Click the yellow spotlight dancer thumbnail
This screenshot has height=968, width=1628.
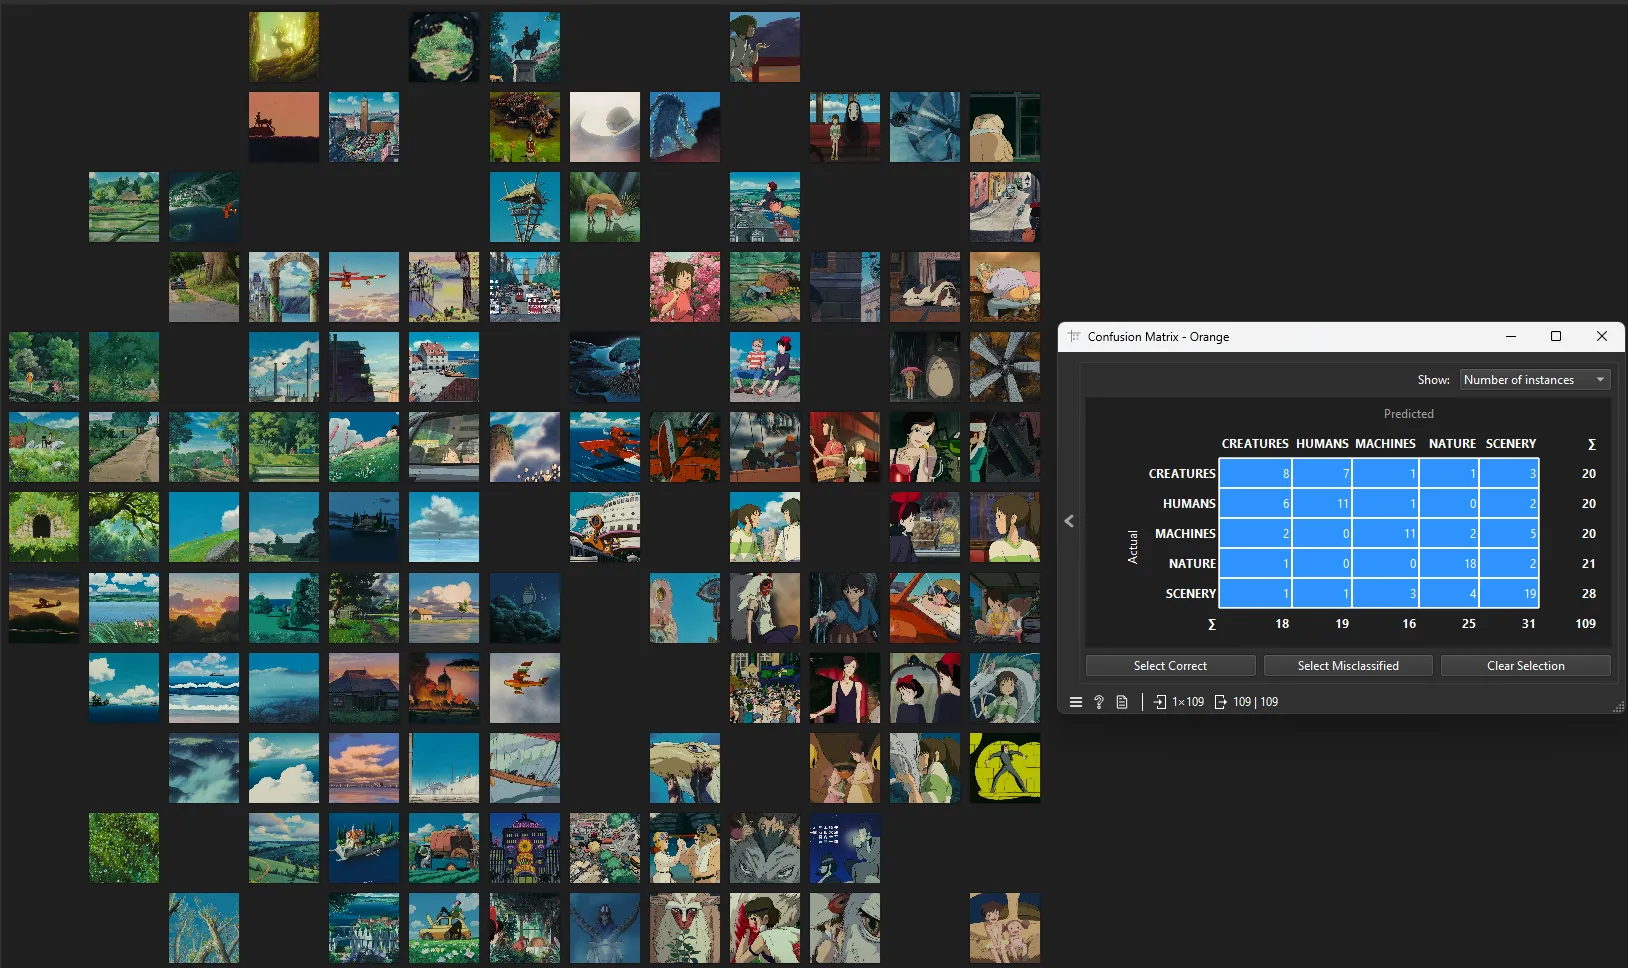(1005, 768)
